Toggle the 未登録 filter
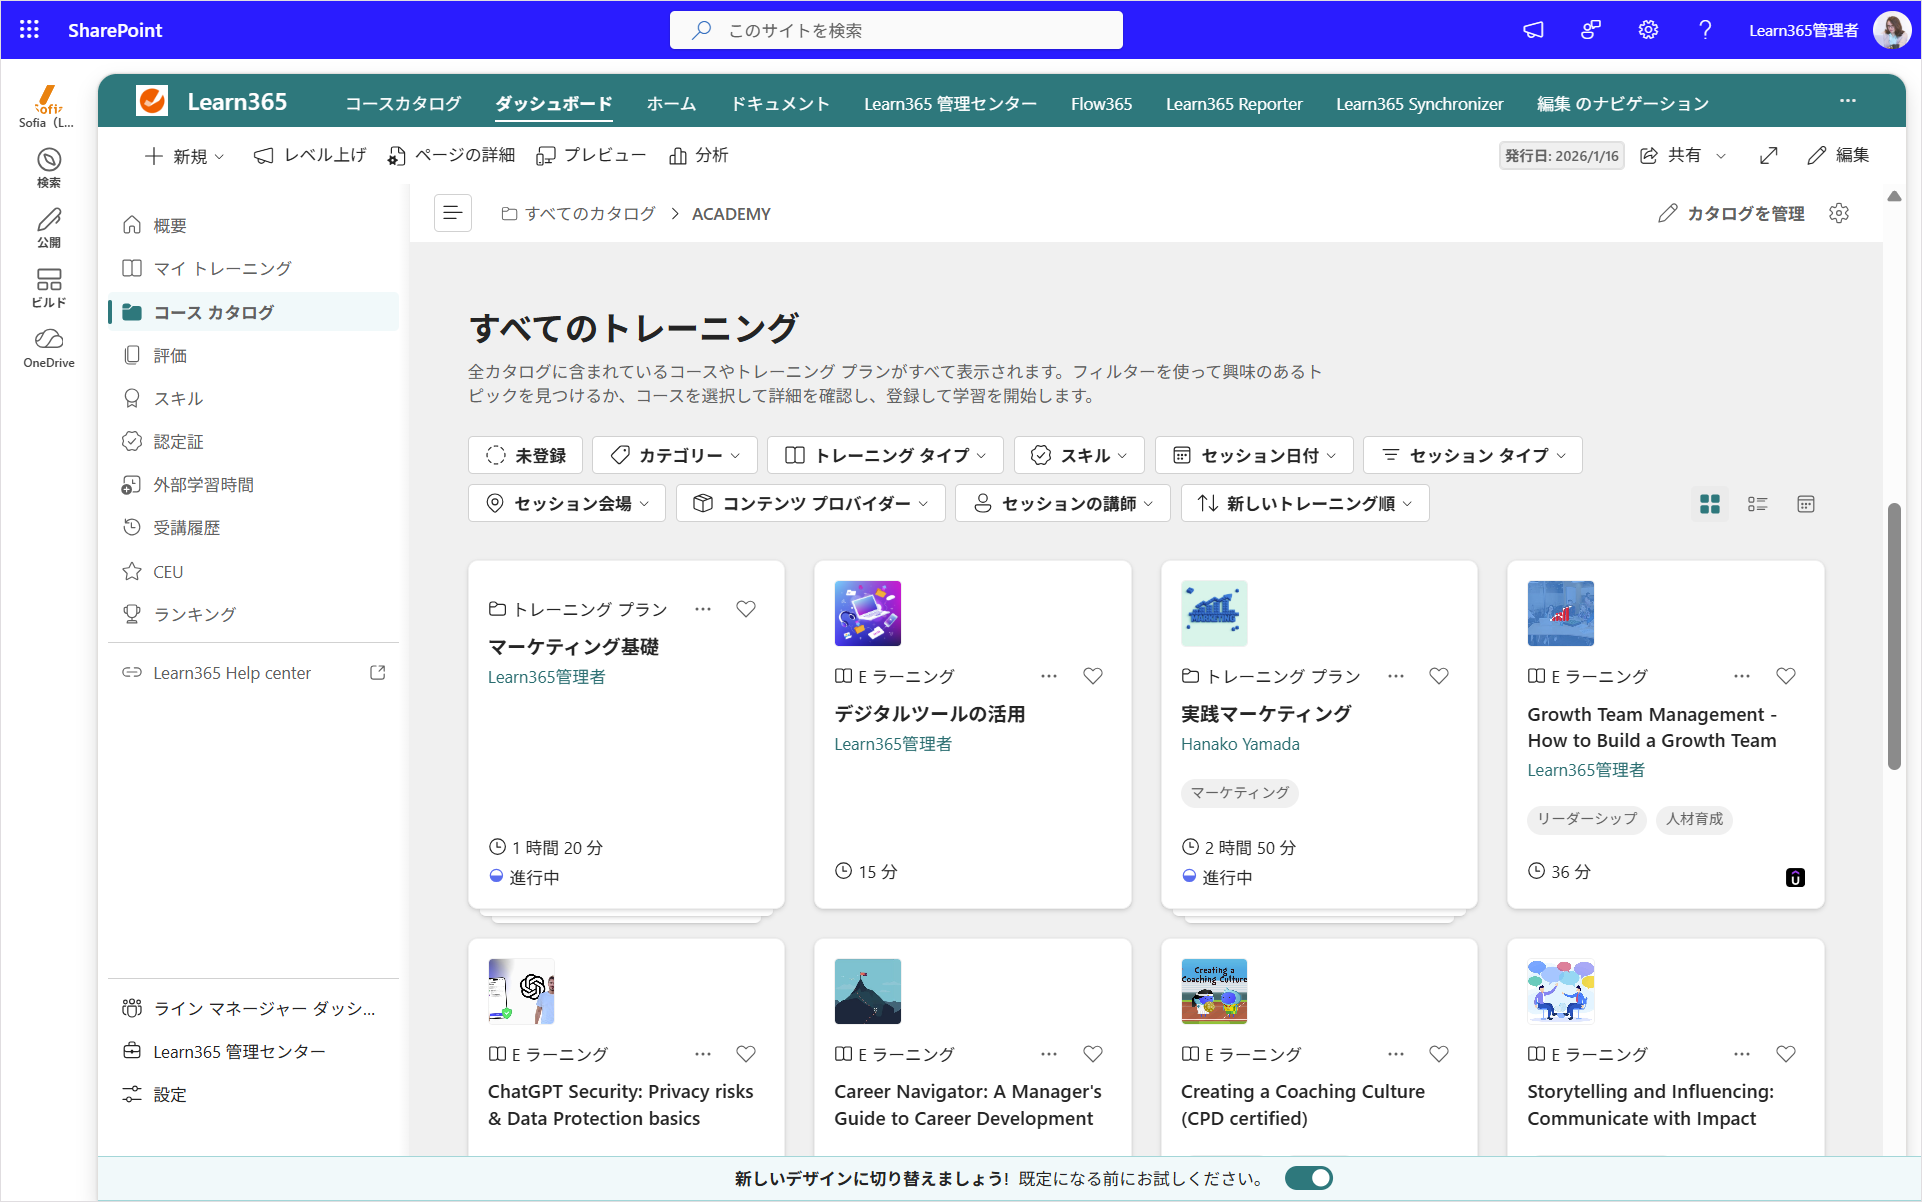The height and width of the screenshot is (1202, 1922). point(526,455)
